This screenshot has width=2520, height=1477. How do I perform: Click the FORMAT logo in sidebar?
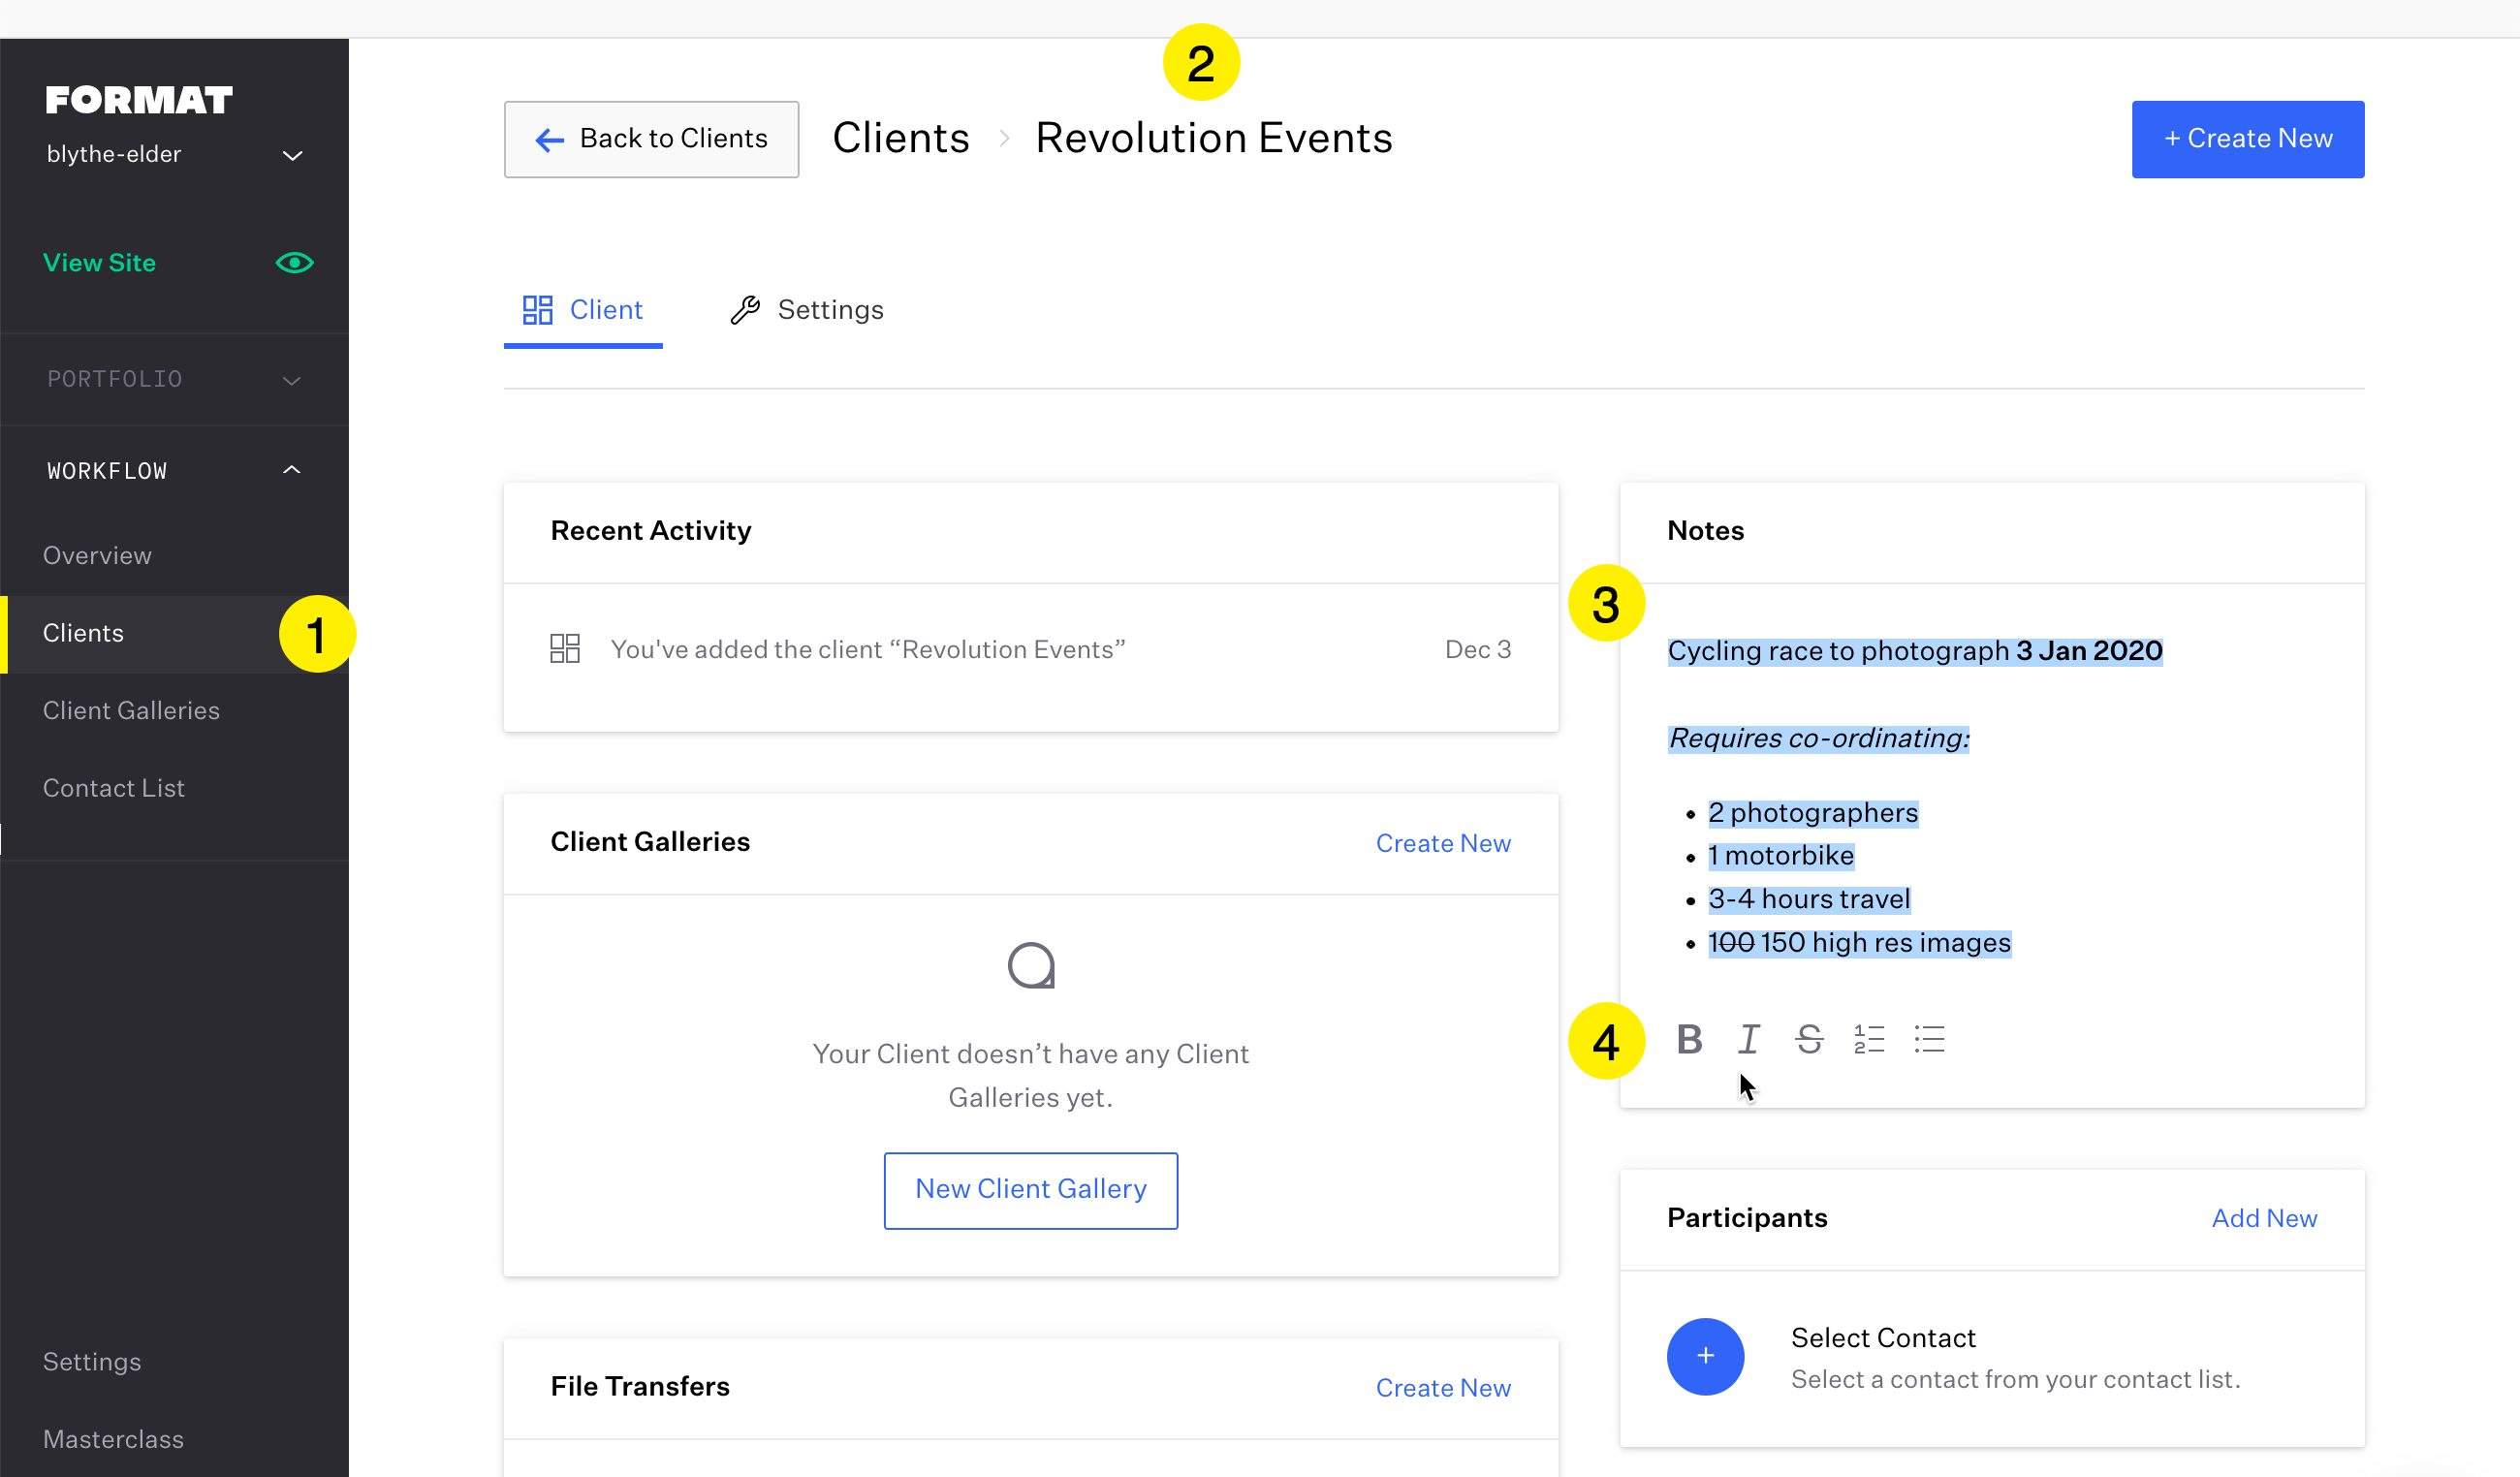coord(139,100)
